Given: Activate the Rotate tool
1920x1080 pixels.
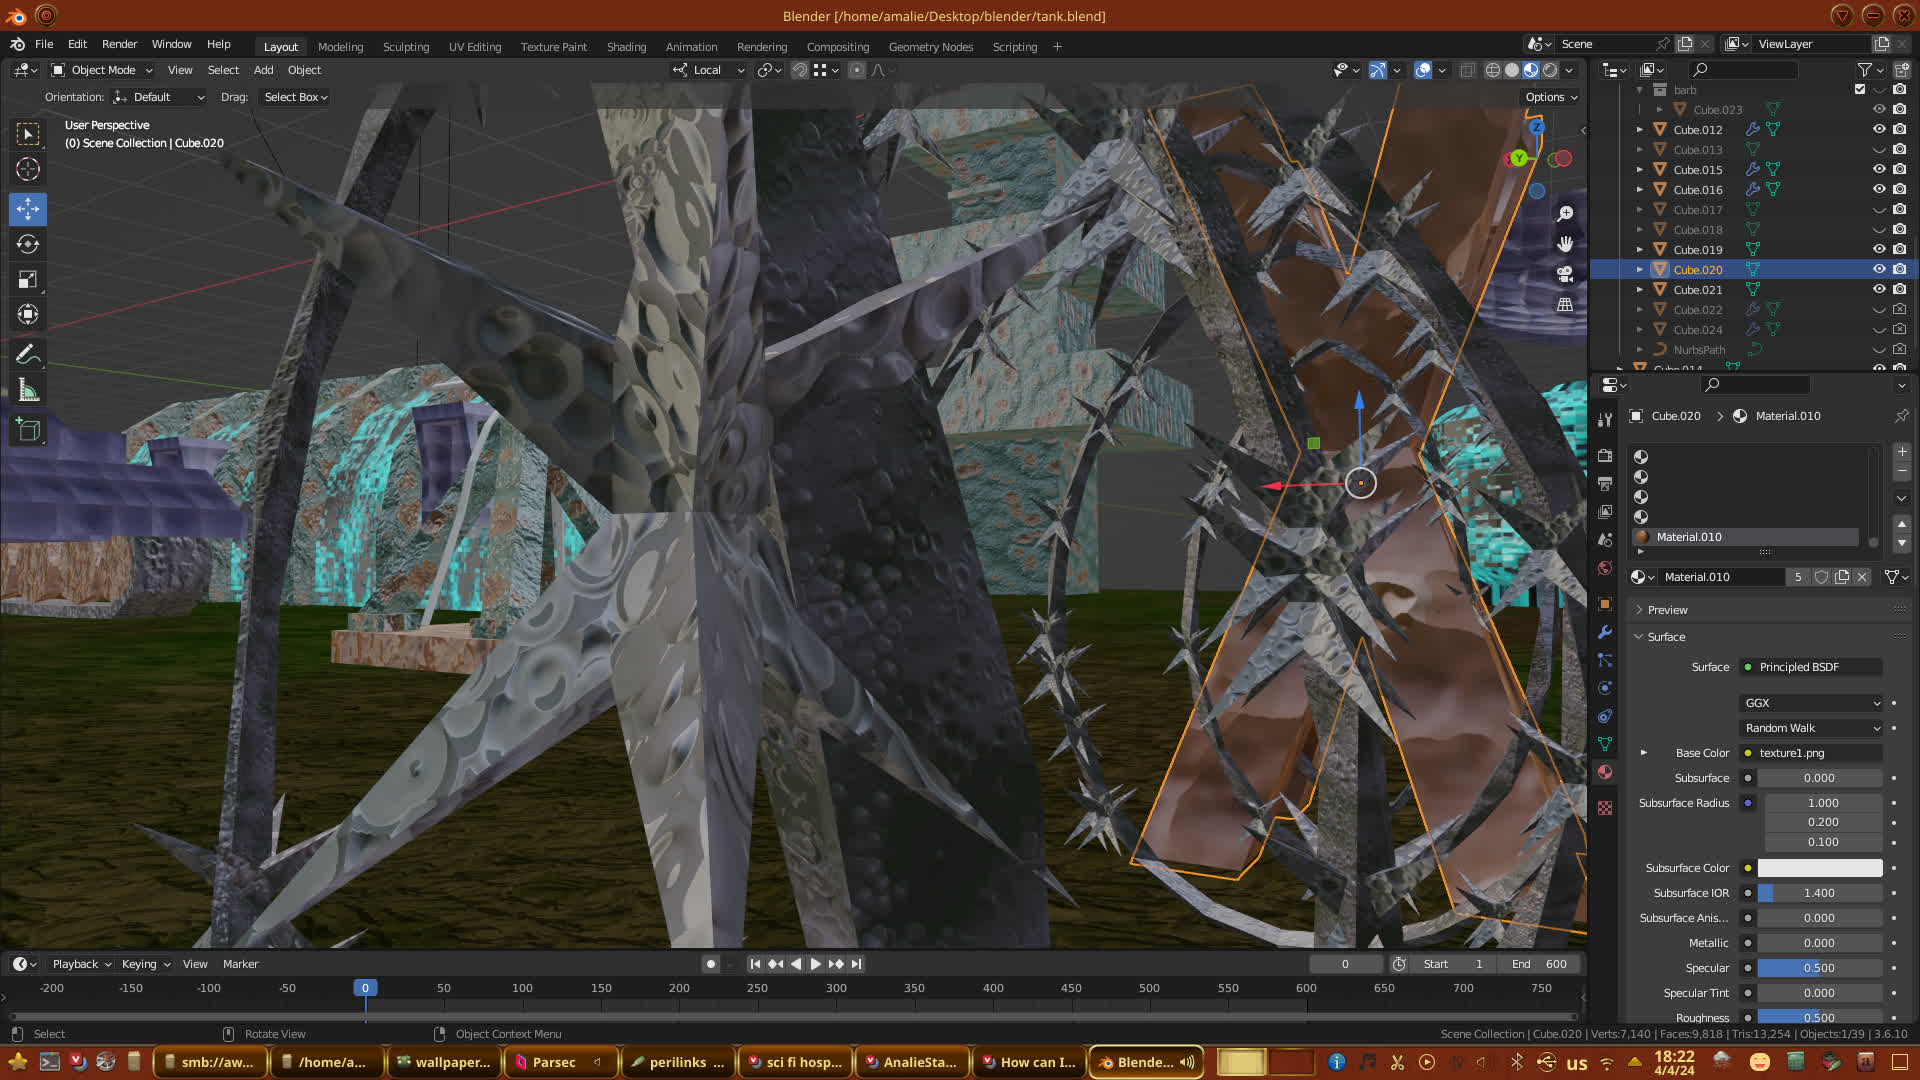Looking at the screenshot, I should pyautogui.click(x=28, y=245).
